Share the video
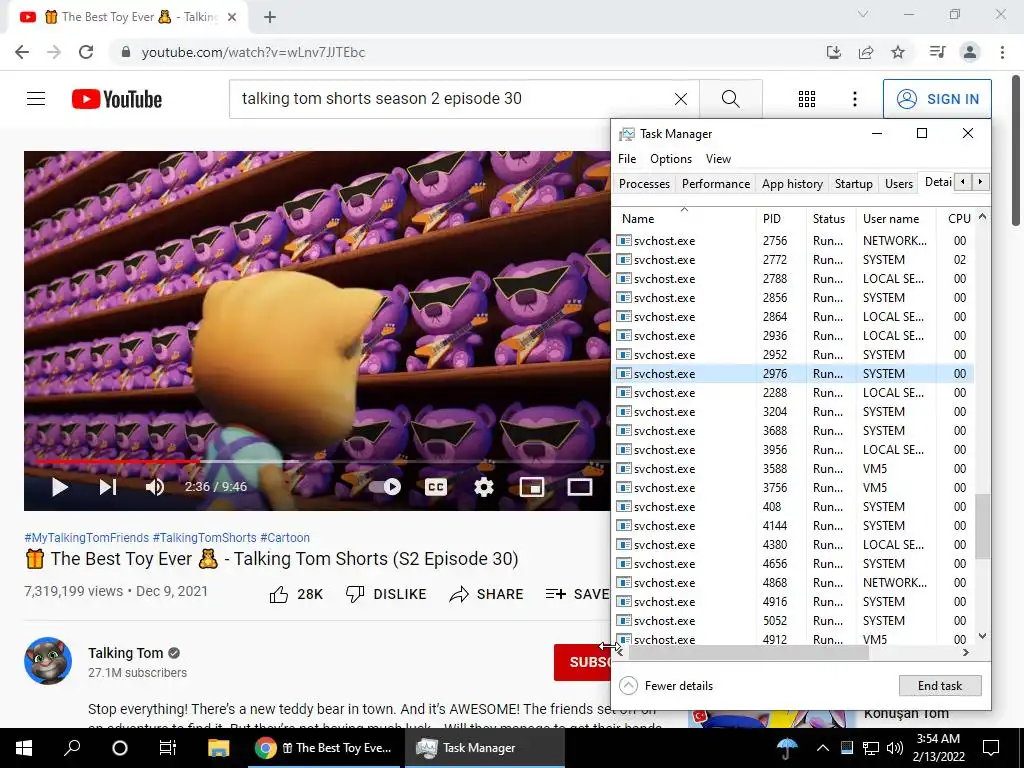The width and height of the screenshot is (1024, 768). [487, 594]
